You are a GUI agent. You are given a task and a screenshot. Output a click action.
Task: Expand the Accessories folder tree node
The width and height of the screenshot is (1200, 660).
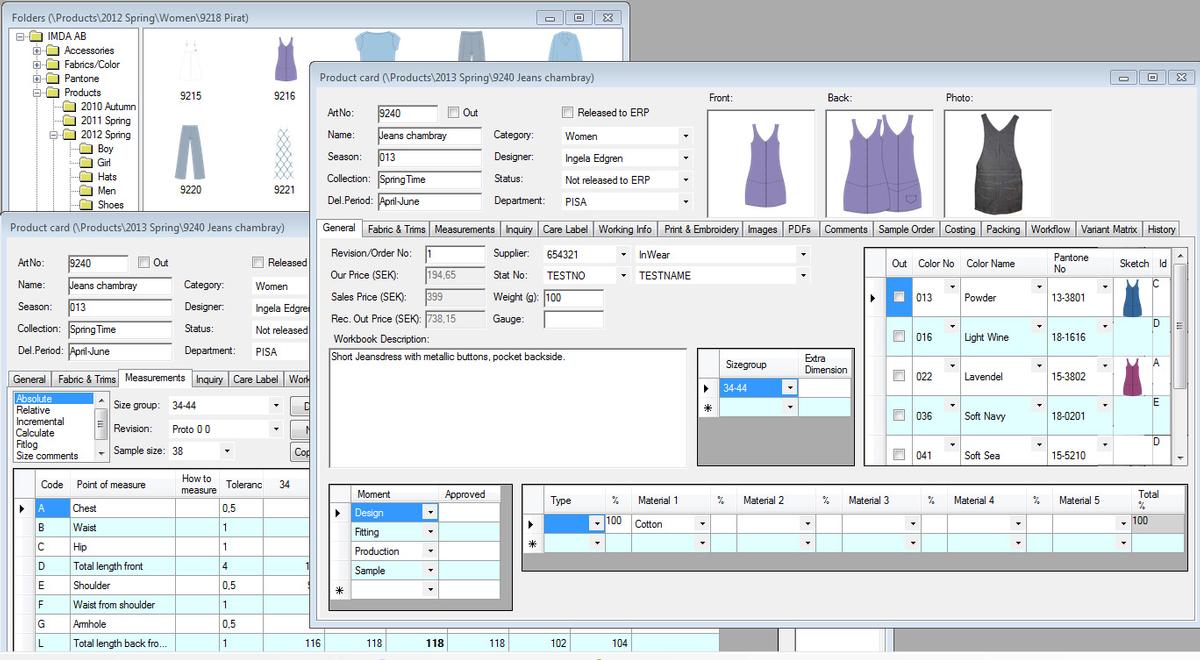tap(37, 51)
